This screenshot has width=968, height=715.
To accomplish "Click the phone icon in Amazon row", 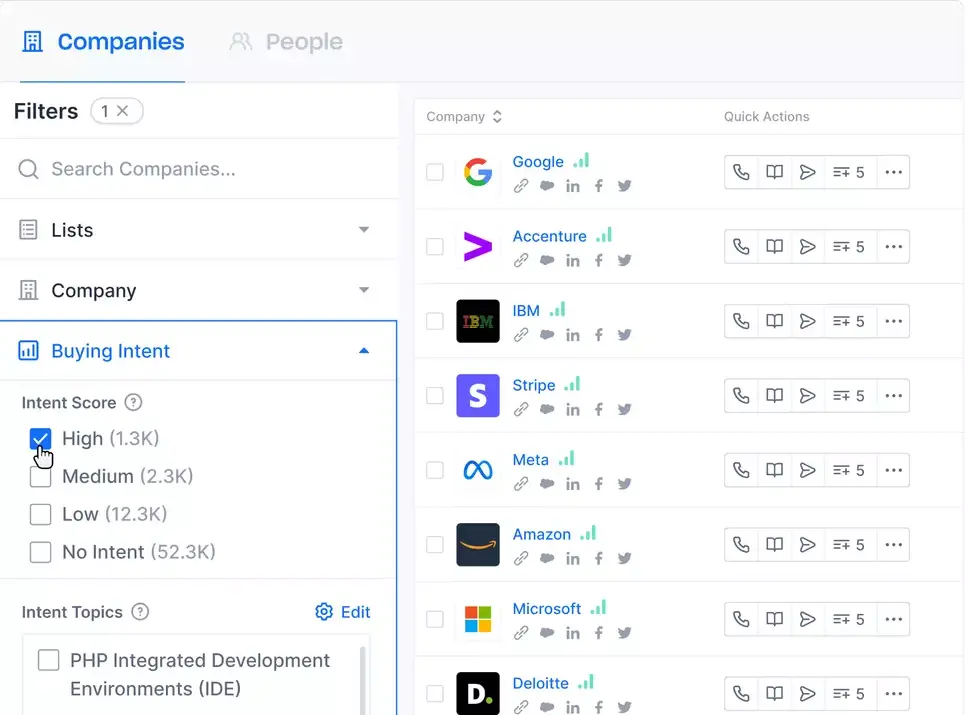I will click(741, 545).
